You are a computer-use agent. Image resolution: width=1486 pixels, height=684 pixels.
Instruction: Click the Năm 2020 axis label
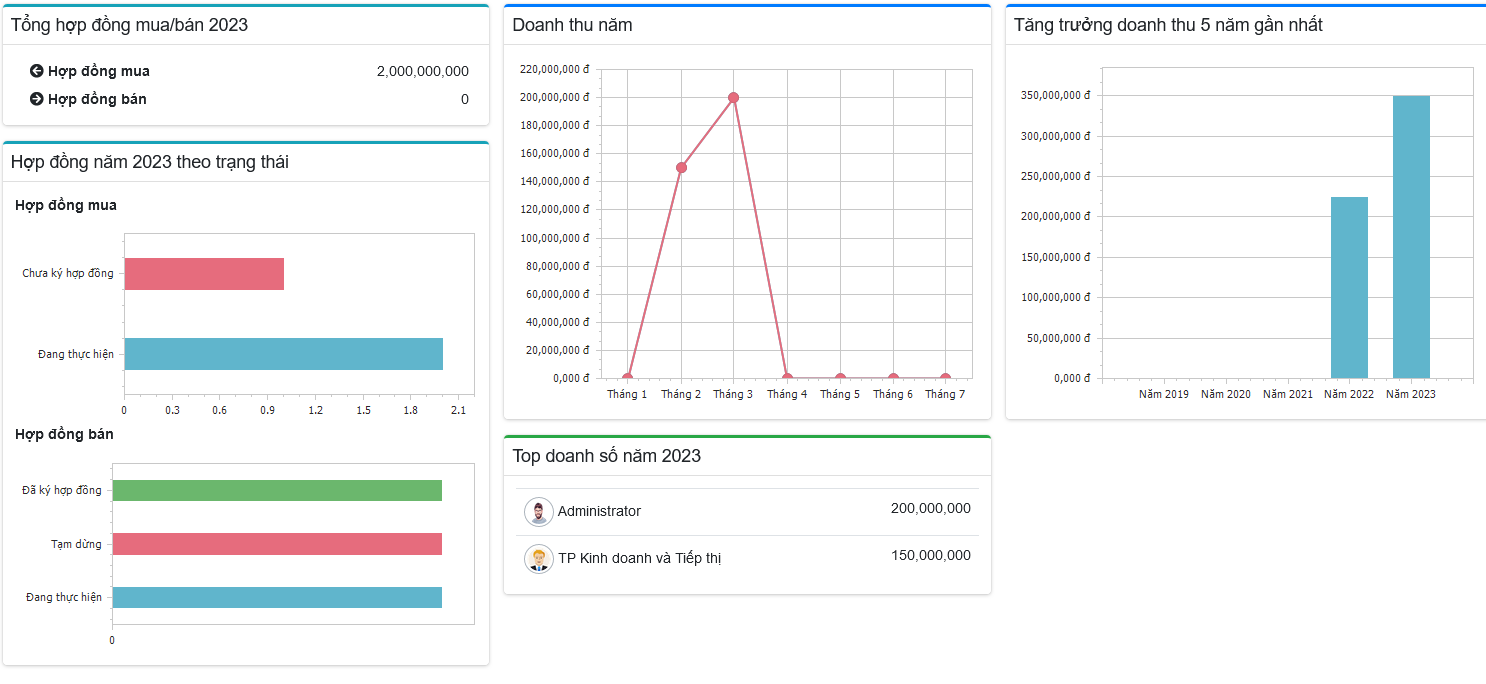click(1226, 394)
